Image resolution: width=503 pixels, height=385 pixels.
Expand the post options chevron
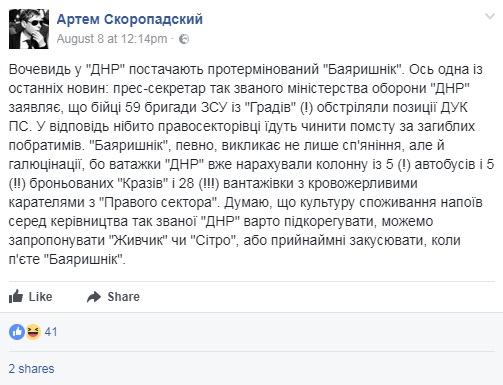click(489, 16)
